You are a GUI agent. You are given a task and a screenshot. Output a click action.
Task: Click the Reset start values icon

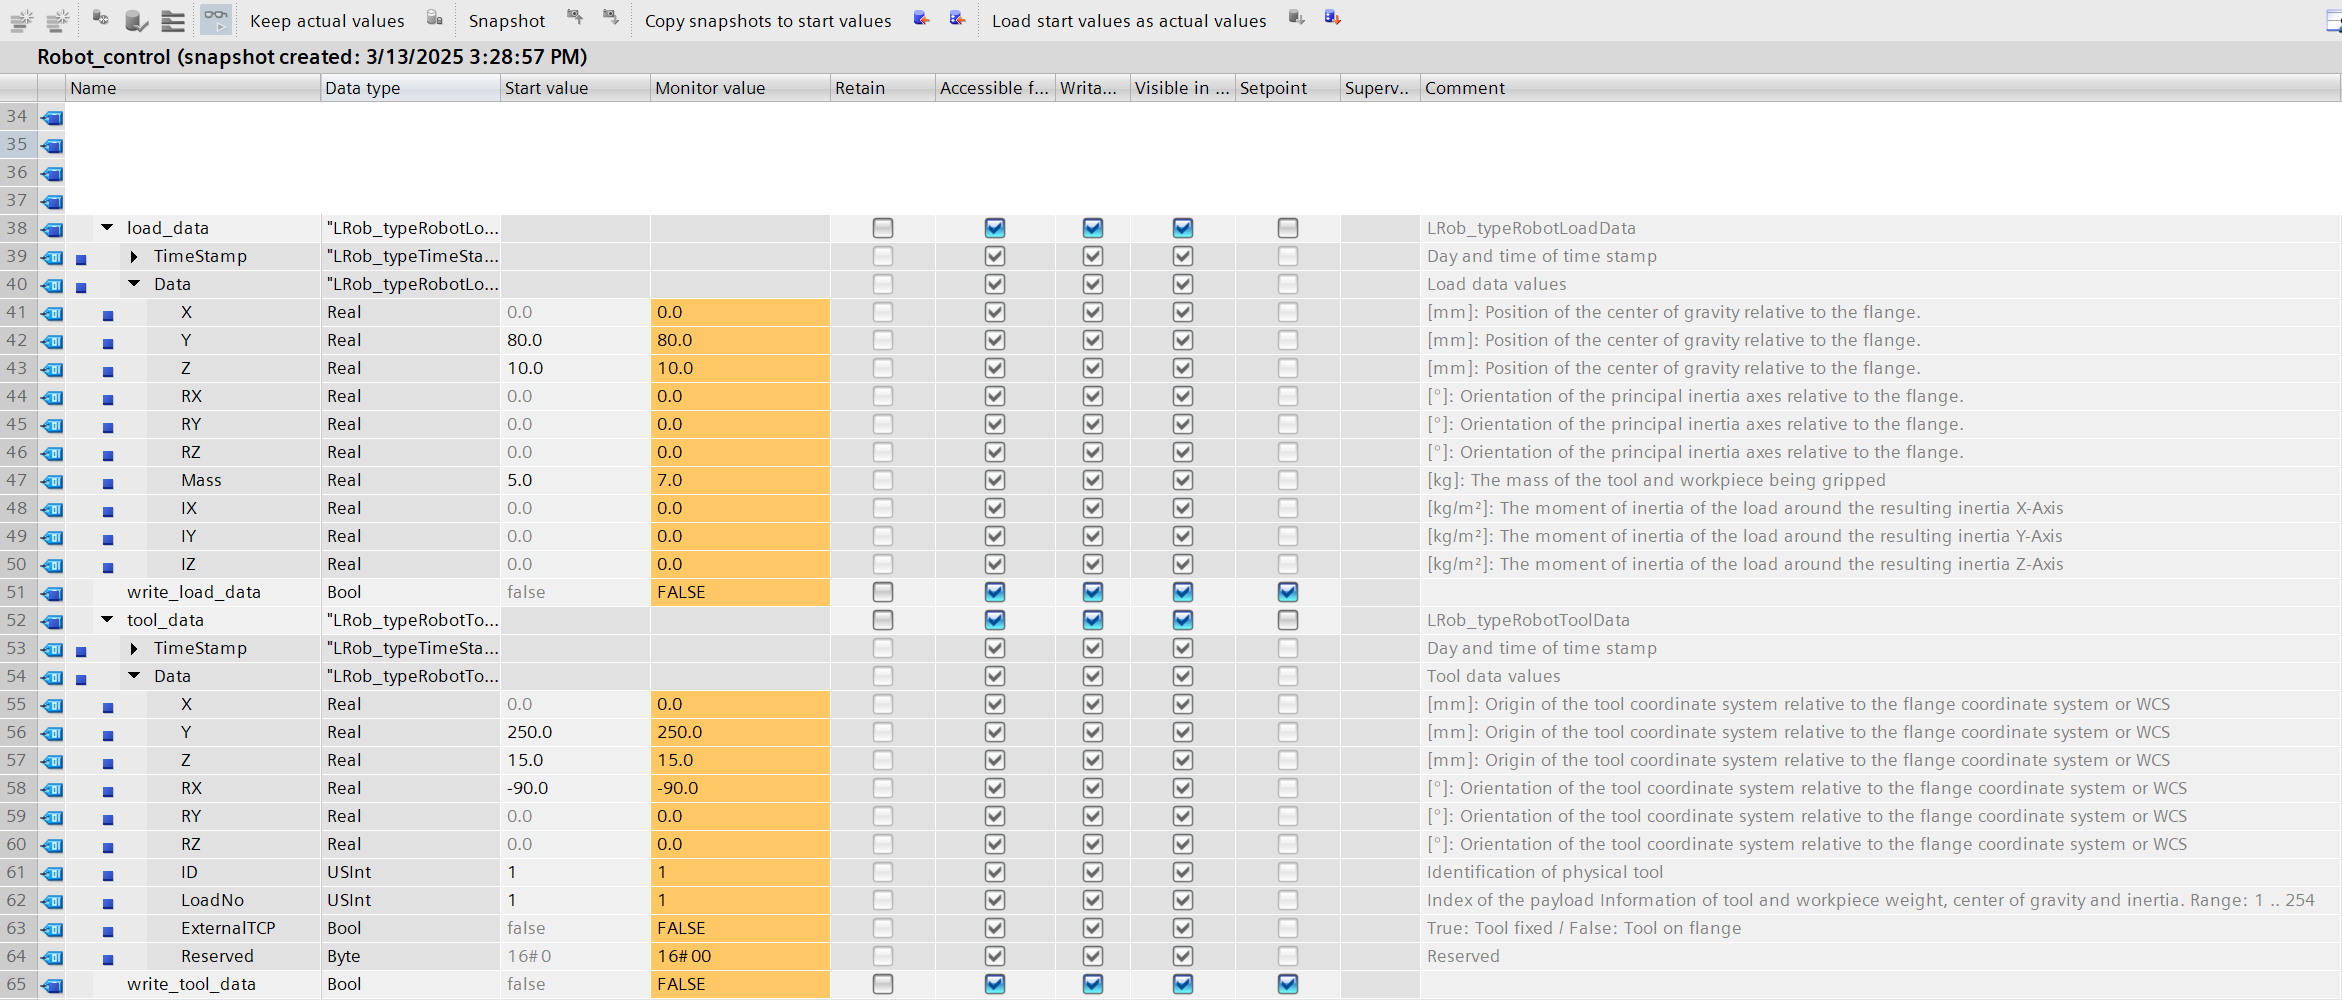100,19
